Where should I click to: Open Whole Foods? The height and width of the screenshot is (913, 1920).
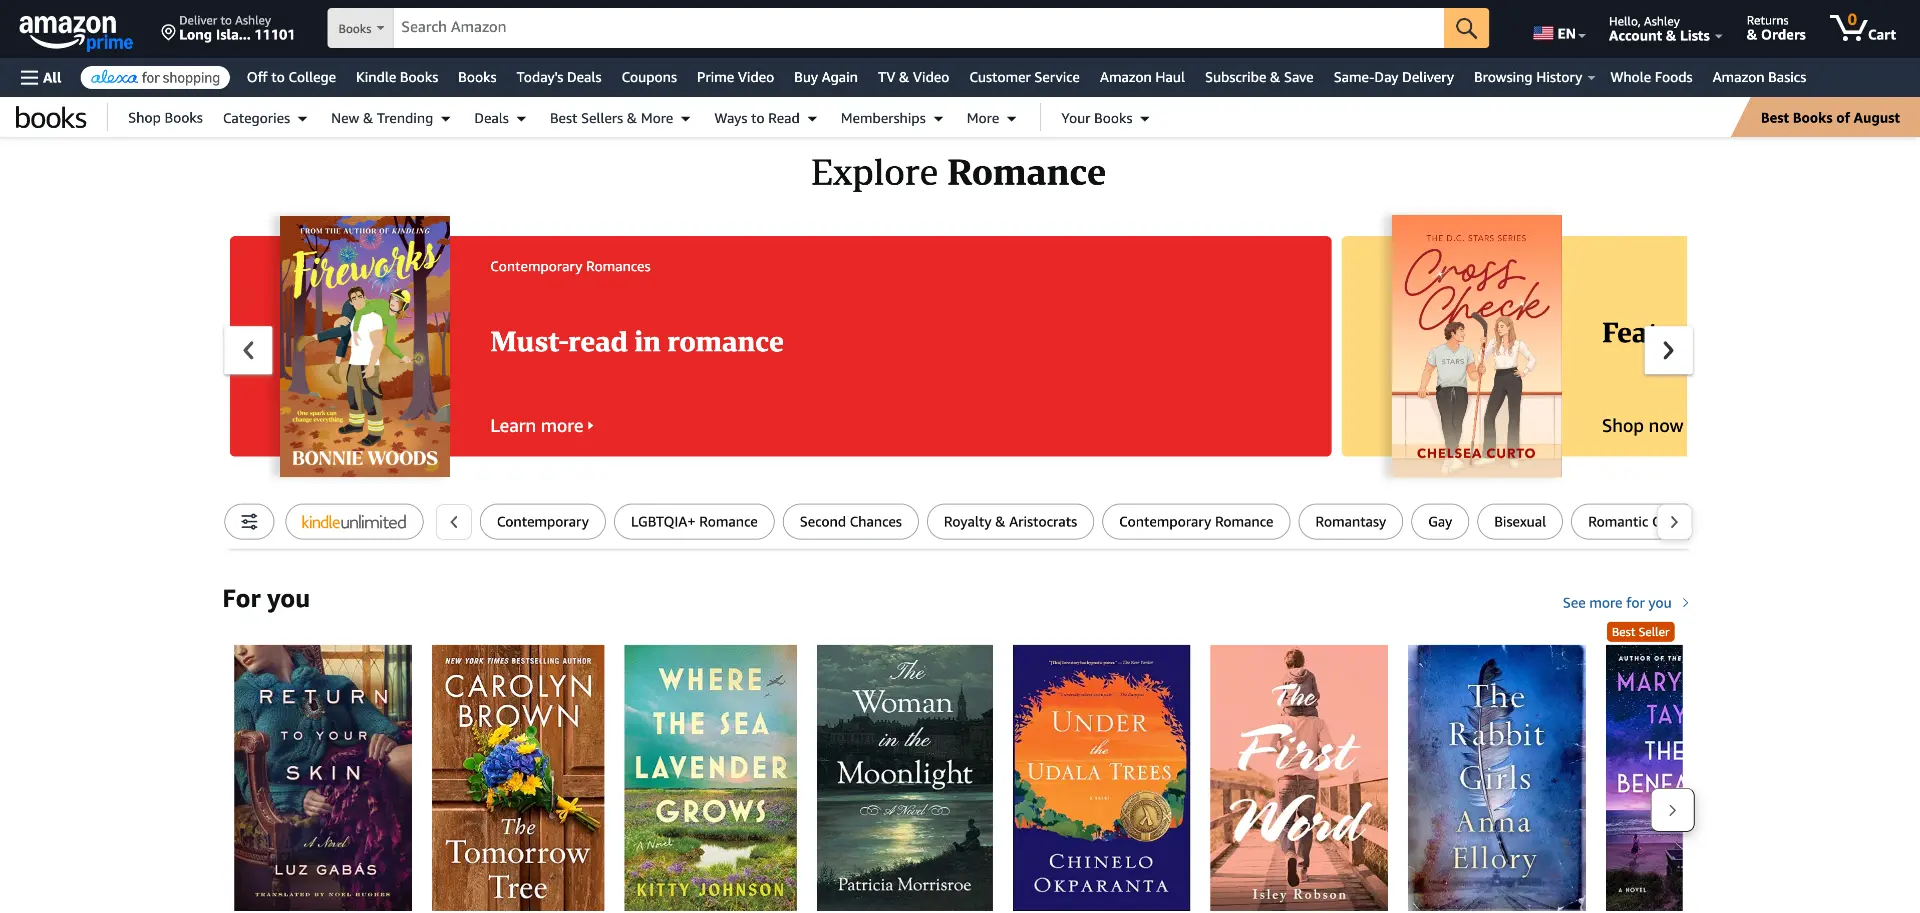coord(1651,77)
